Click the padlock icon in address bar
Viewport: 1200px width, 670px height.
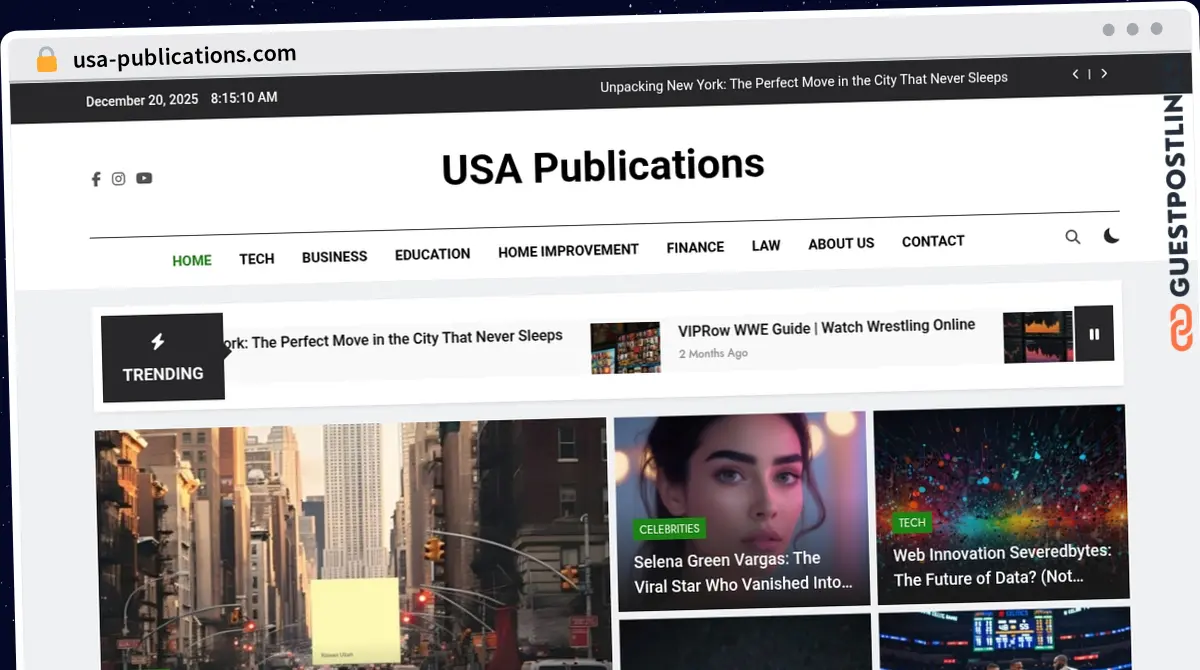(47, 60)
